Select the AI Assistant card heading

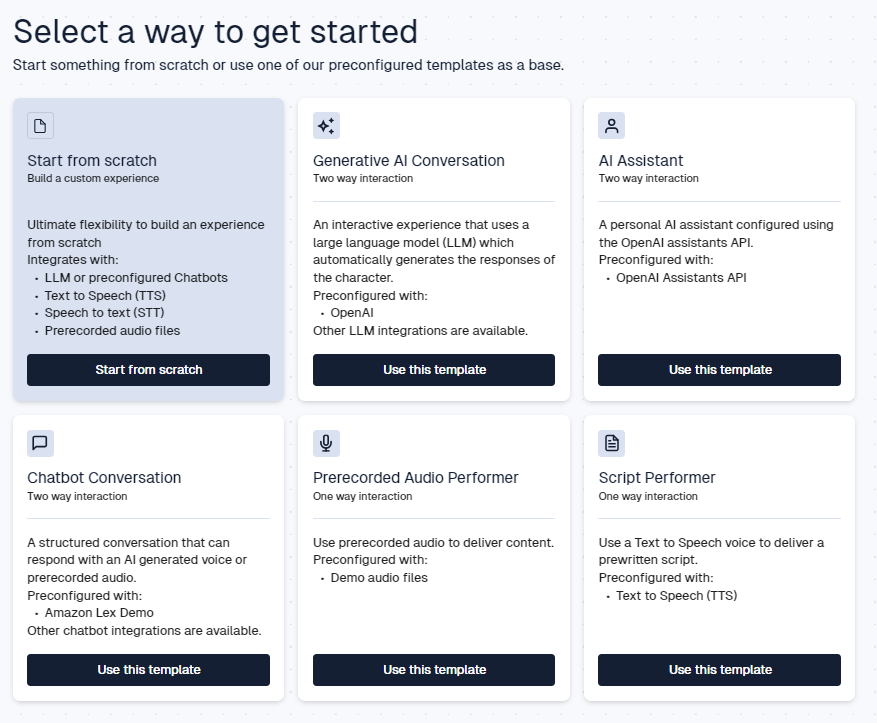(641, 161)
